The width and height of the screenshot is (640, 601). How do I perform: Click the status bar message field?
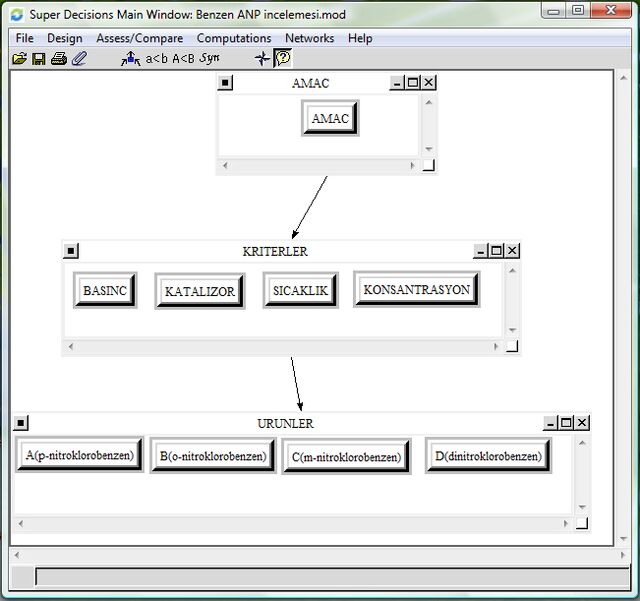coord(332,577)
